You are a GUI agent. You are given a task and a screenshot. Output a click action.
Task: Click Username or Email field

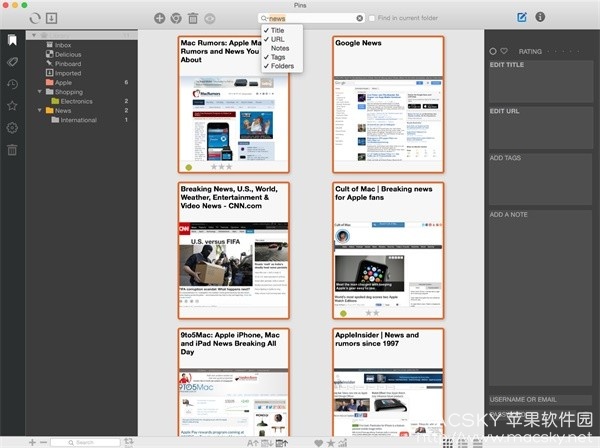pos(541,400)
